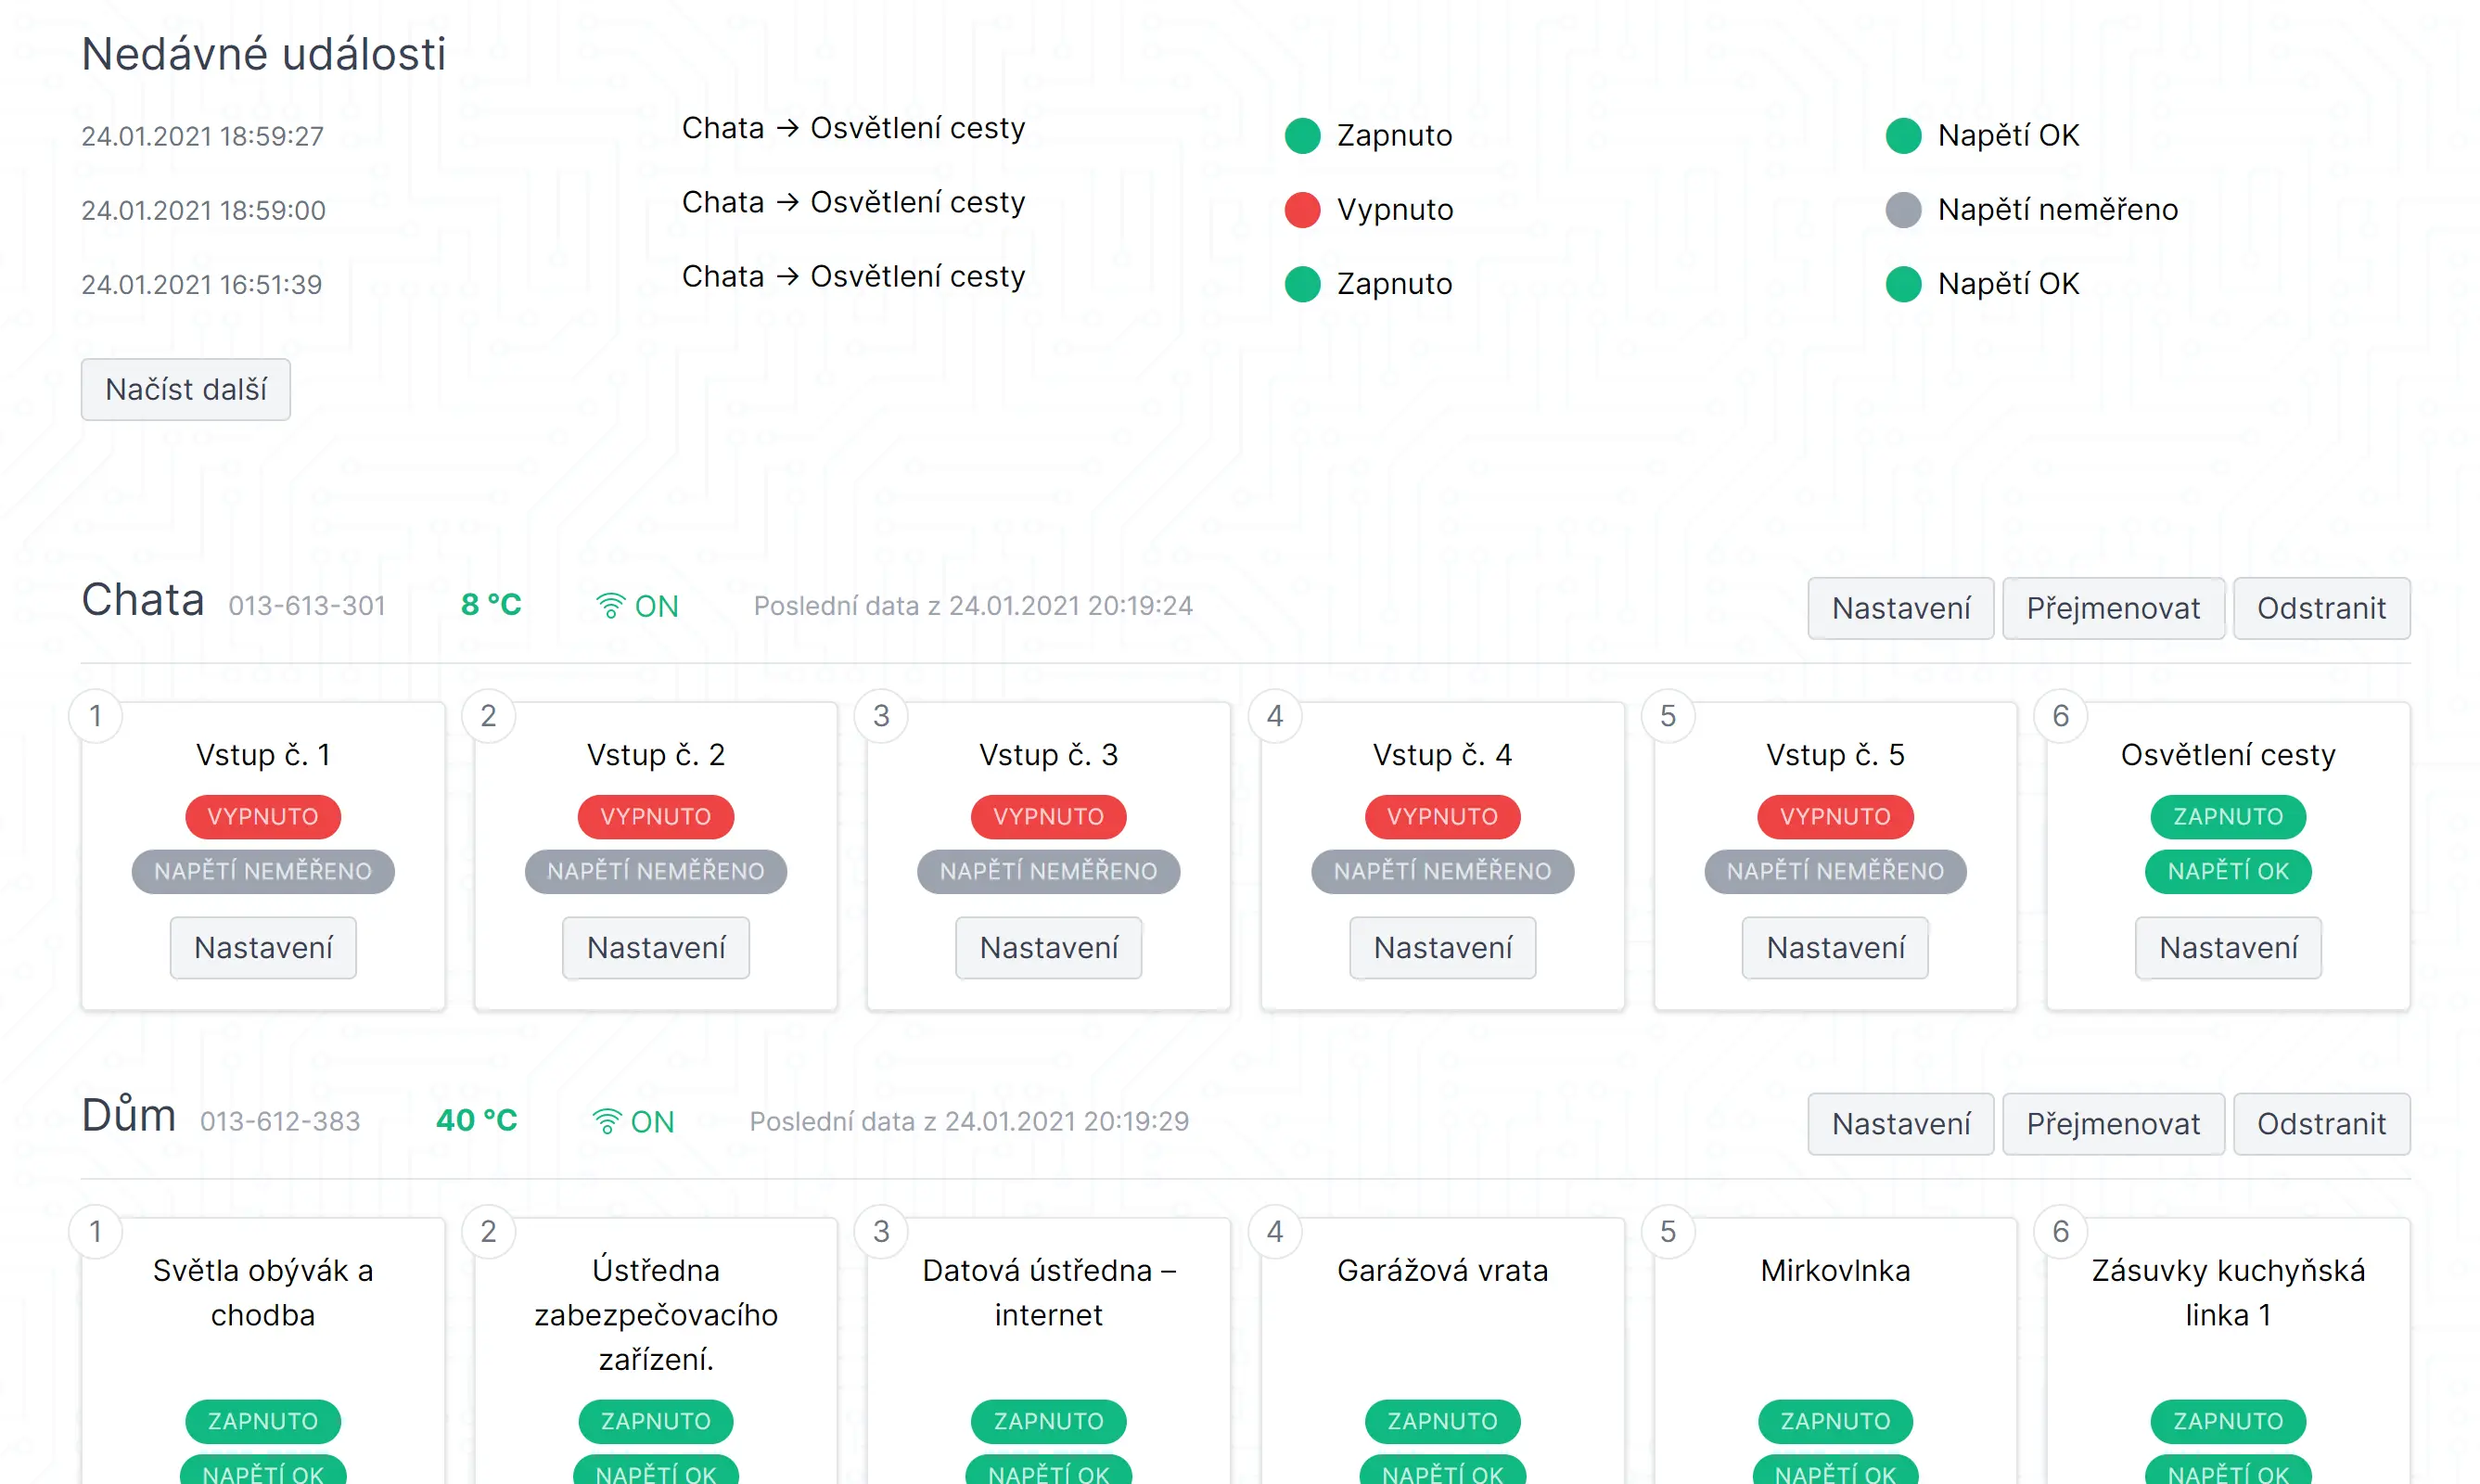Click number badge 1 on Vstup č. 1 card
Screen dimensions: 2480x1484
click(x=96, y=716)
